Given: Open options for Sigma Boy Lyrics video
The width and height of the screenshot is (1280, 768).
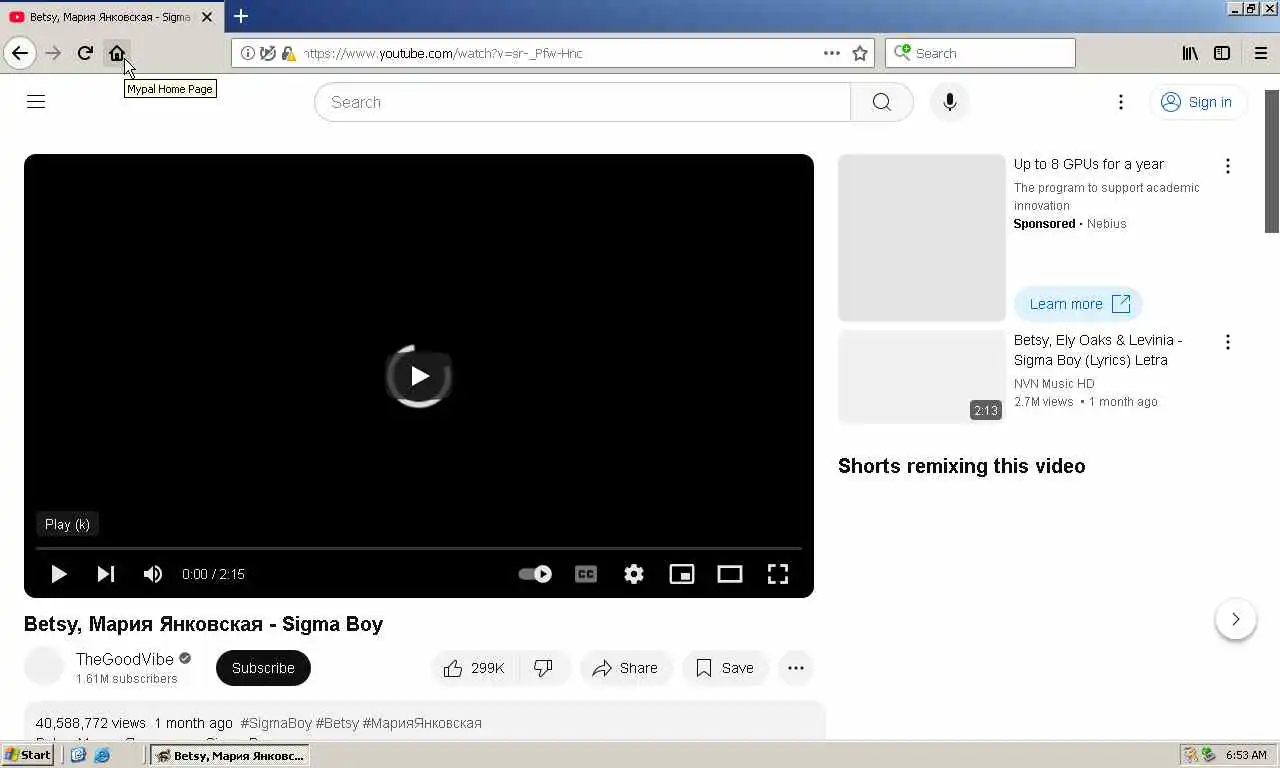Looking at the screenshot, I should (x=1228, y=342).
